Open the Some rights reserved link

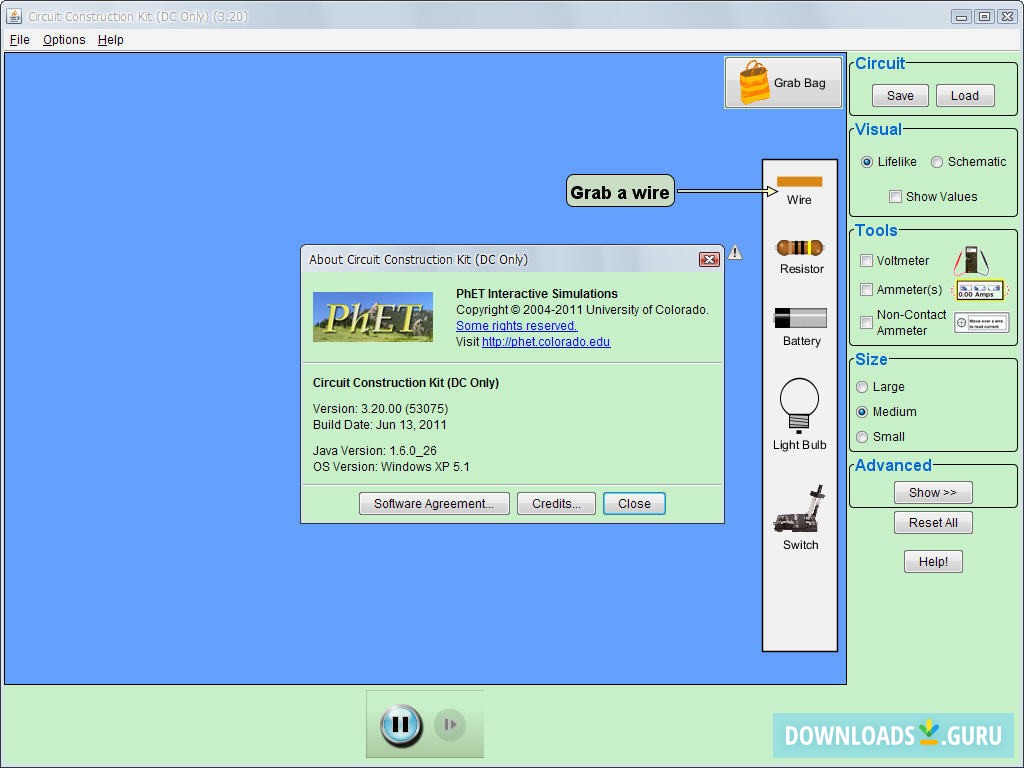tap(516, 326)
